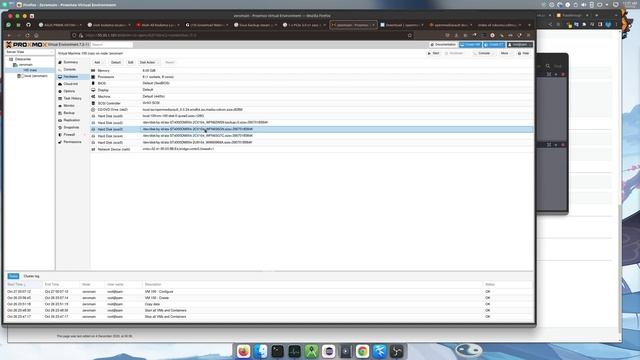The height and width of the screenshot is (360, 640).
Task: Select the Memory hardware row
Action: [312, 71]
